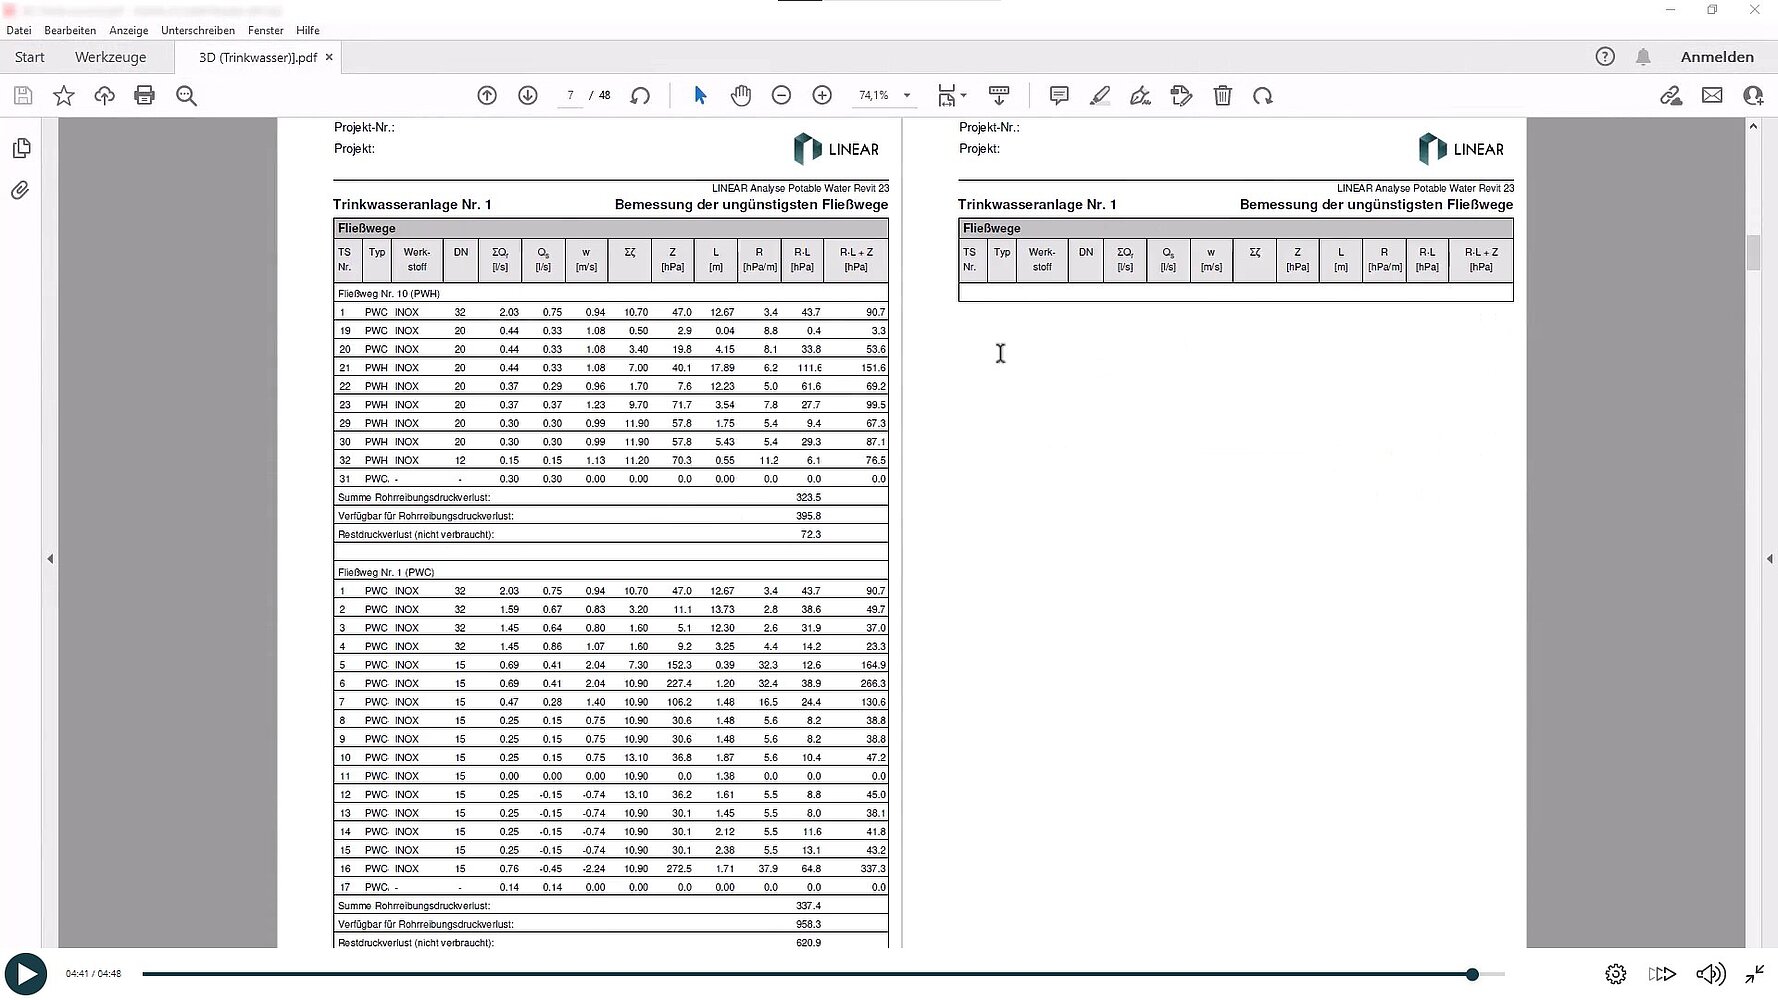Screen dimensions: 1778x1000
Task: Open video settings gear
Action: pos(1615,974)
